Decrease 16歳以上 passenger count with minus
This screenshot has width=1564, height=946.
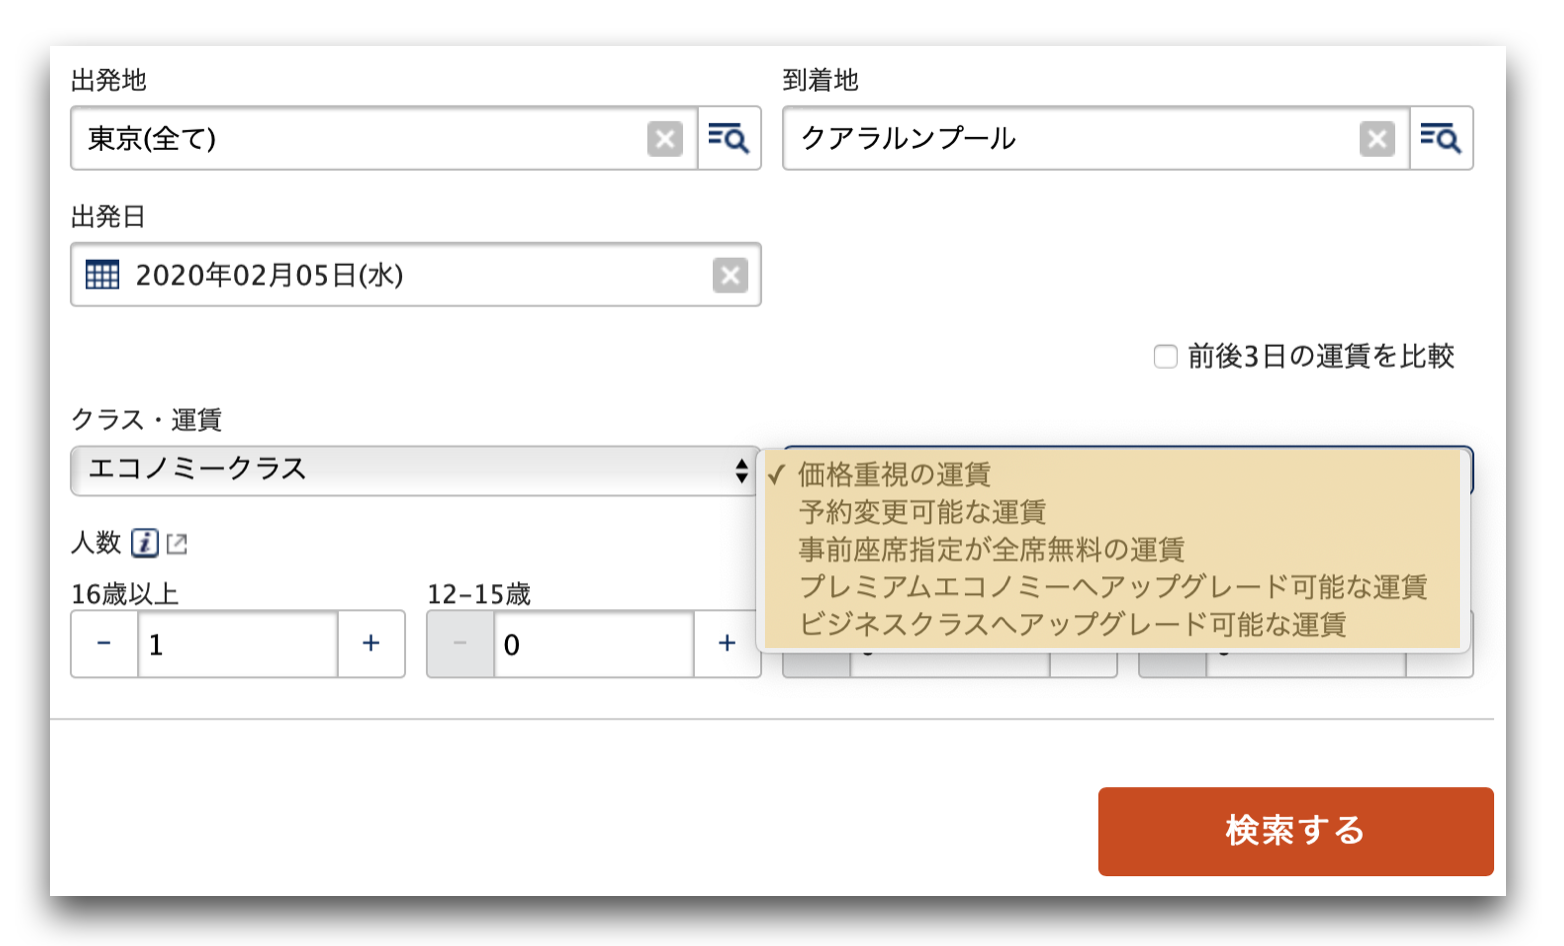[104, 644]
